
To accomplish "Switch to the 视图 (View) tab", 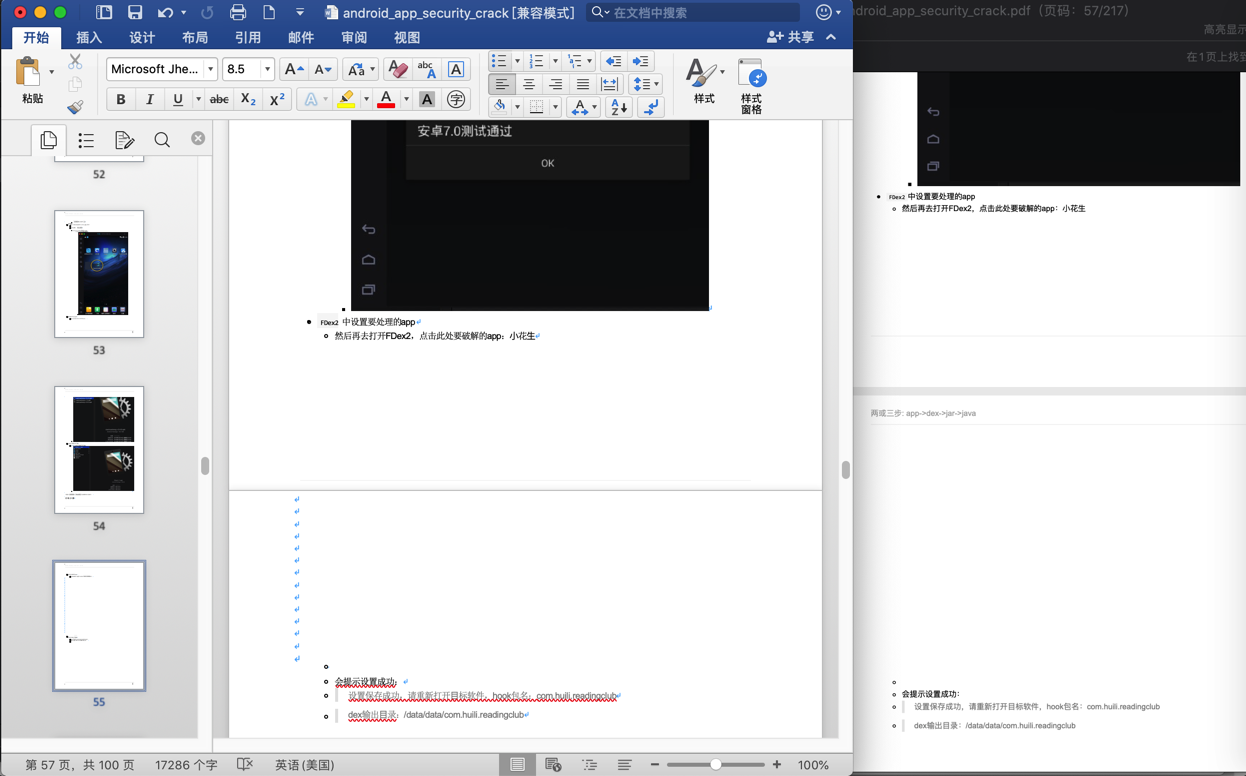I will point(407,37).
